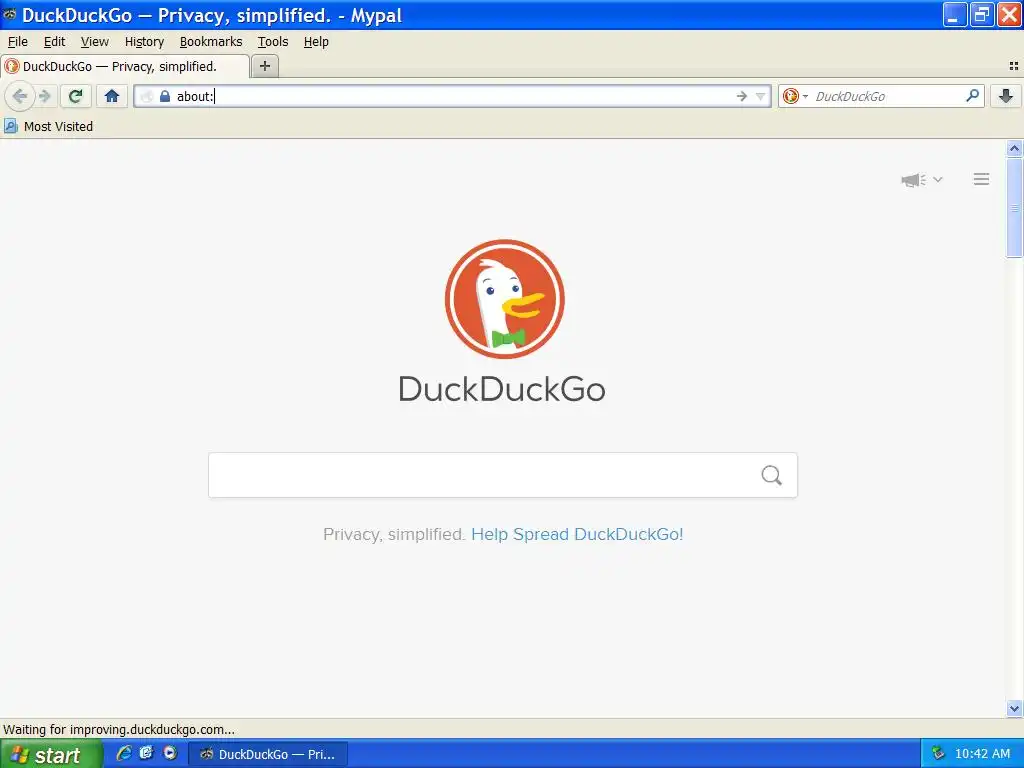Screen dimensions: 1024x768
Task: Click the "Privacy, simplified." tagline text
Action: [x=394, y=534]
